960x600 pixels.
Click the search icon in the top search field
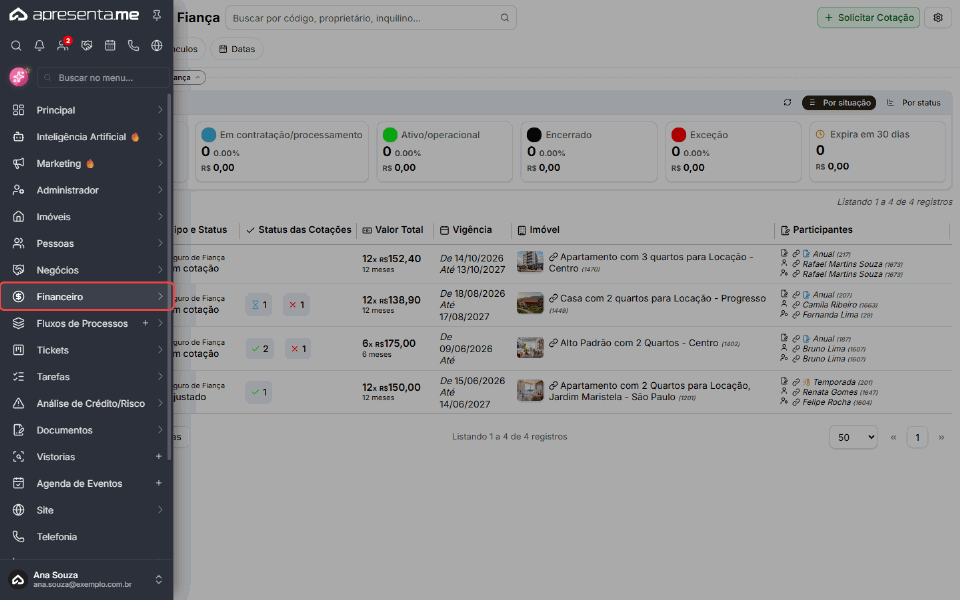(x=504, y=18)
